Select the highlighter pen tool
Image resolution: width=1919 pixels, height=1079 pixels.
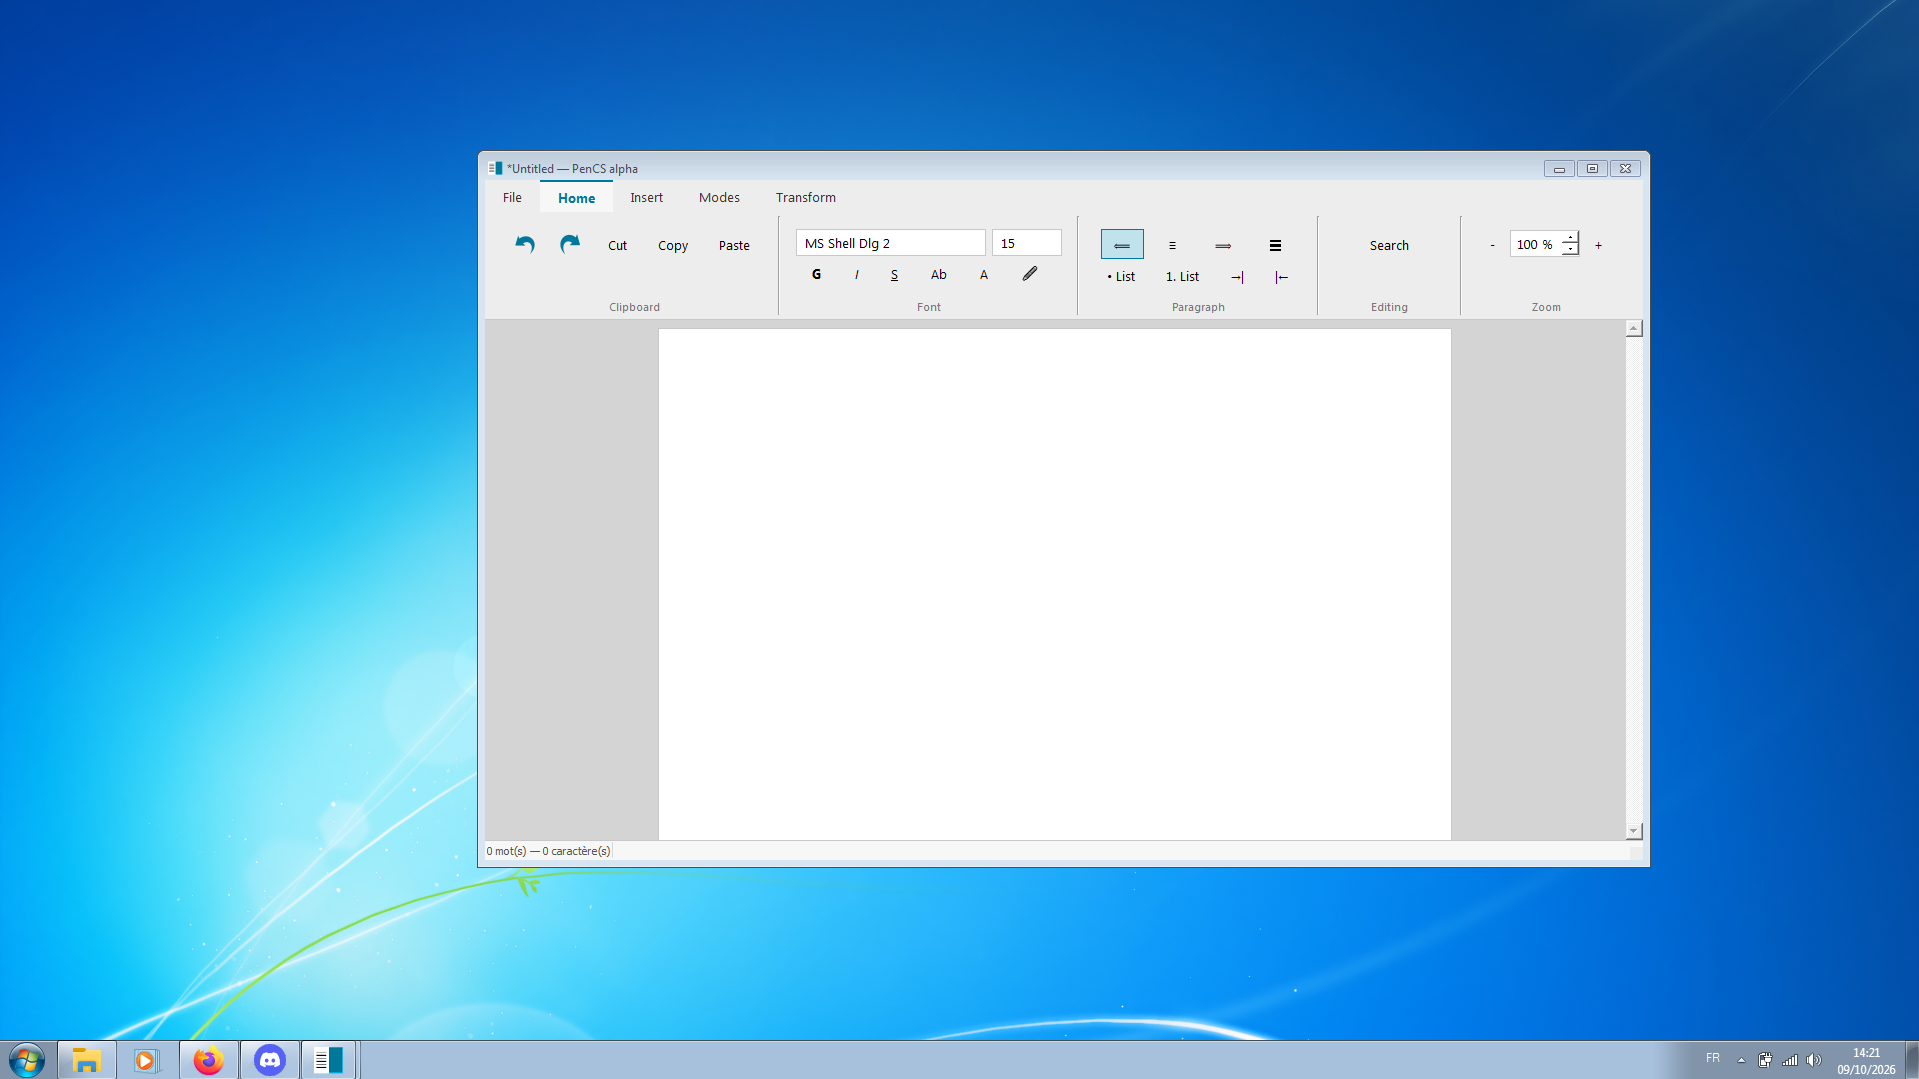click(x=1030, y=274)
